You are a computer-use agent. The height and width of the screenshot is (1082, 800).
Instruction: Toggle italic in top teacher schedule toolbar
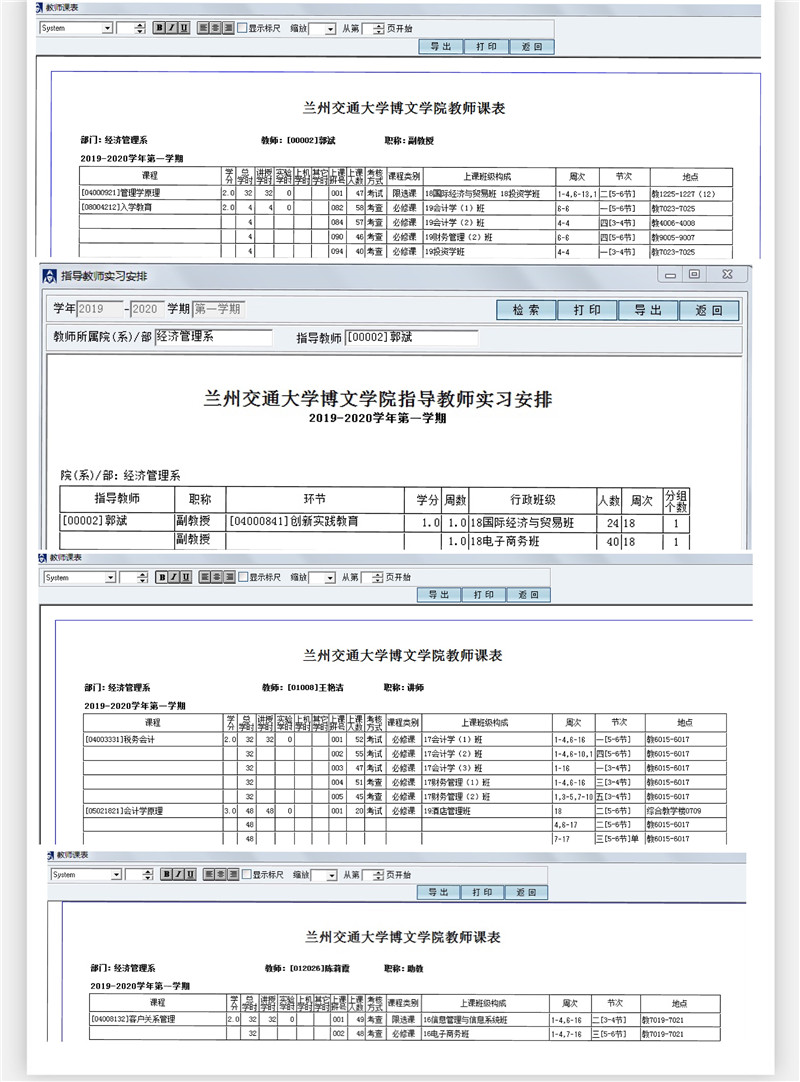pyautogui.click(x=171, y=28)
